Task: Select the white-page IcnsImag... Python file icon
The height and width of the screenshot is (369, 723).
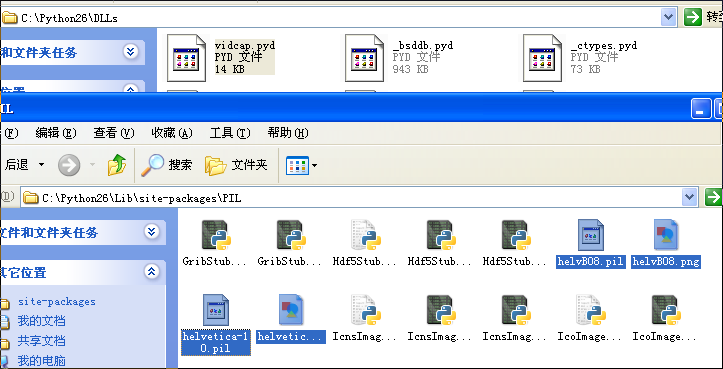Action: pyautogui.click(x=366, y=310)
